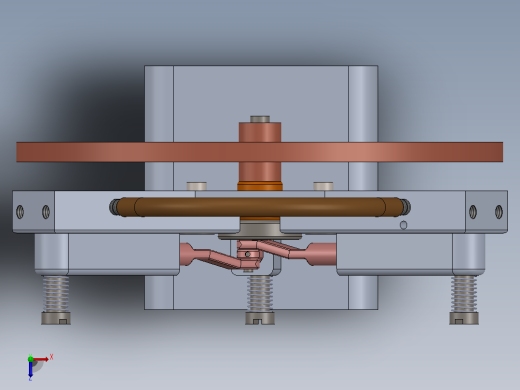The height and width of the screenshot is (390, 520).
Task: Select the copper cylinder hub above the bar
Action: point(260,132)
